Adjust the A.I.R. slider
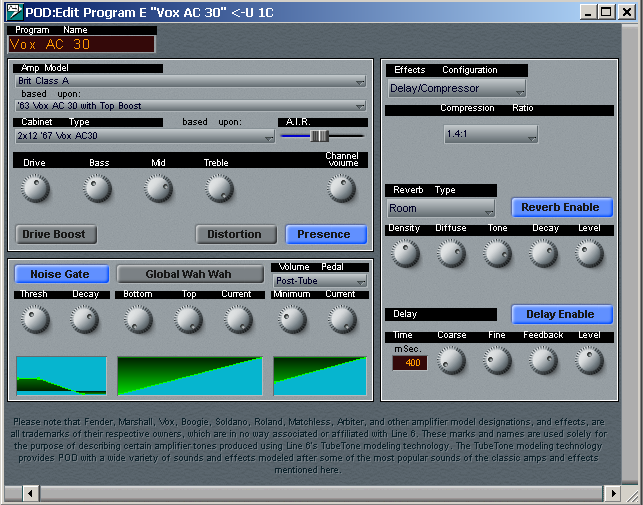 [x=319, y=135]
